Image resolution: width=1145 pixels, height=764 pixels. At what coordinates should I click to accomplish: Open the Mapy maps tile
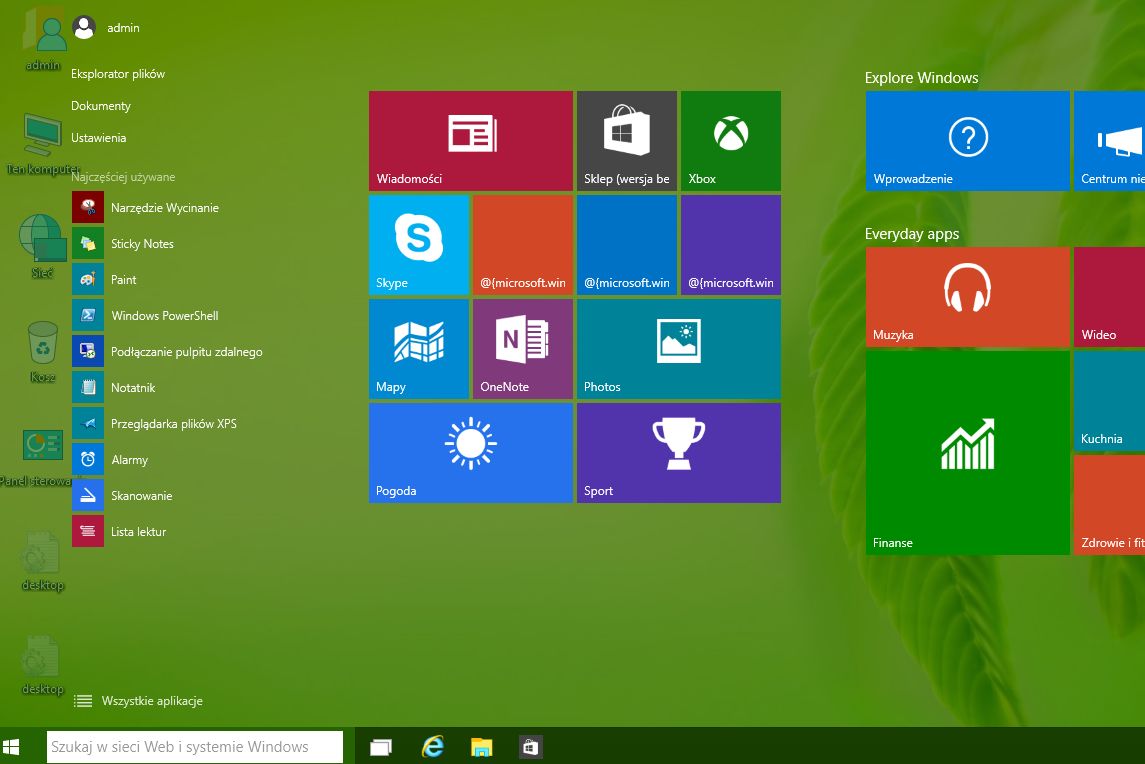point(418,349)
